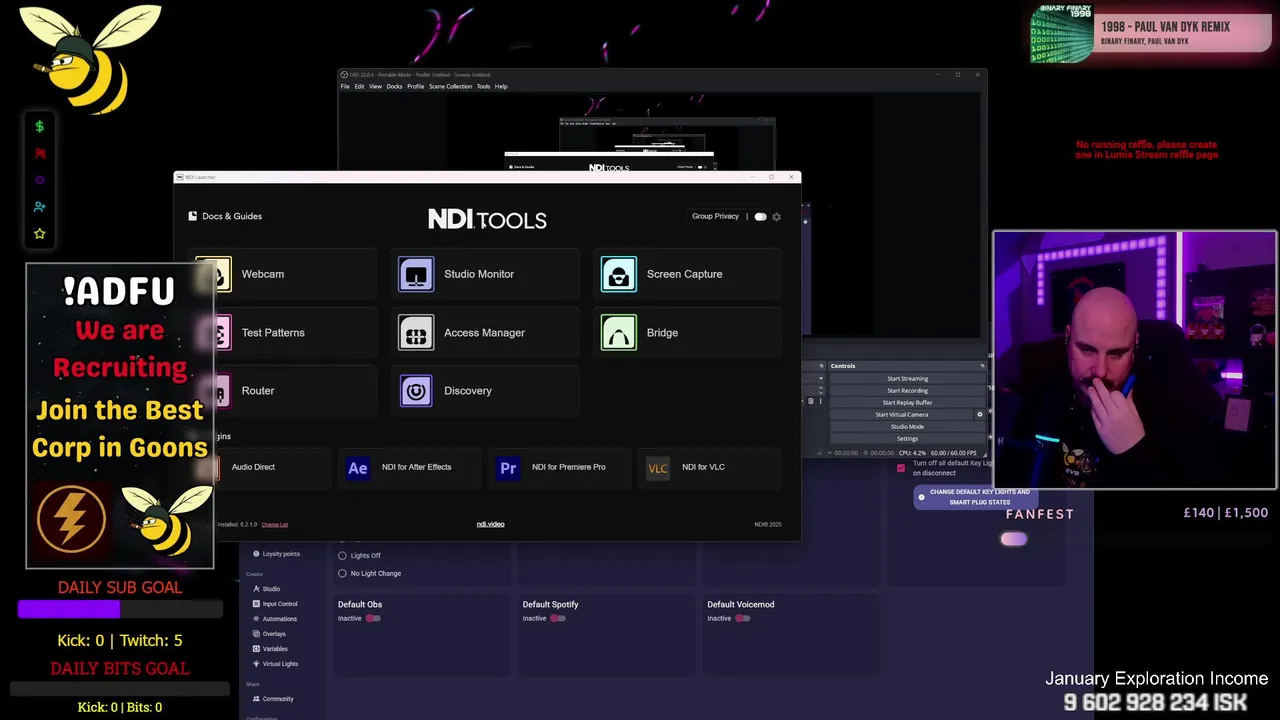The image size is (1280, 720).
Task: Click the Variables sidebar icon
Action: tap(256, 649)
